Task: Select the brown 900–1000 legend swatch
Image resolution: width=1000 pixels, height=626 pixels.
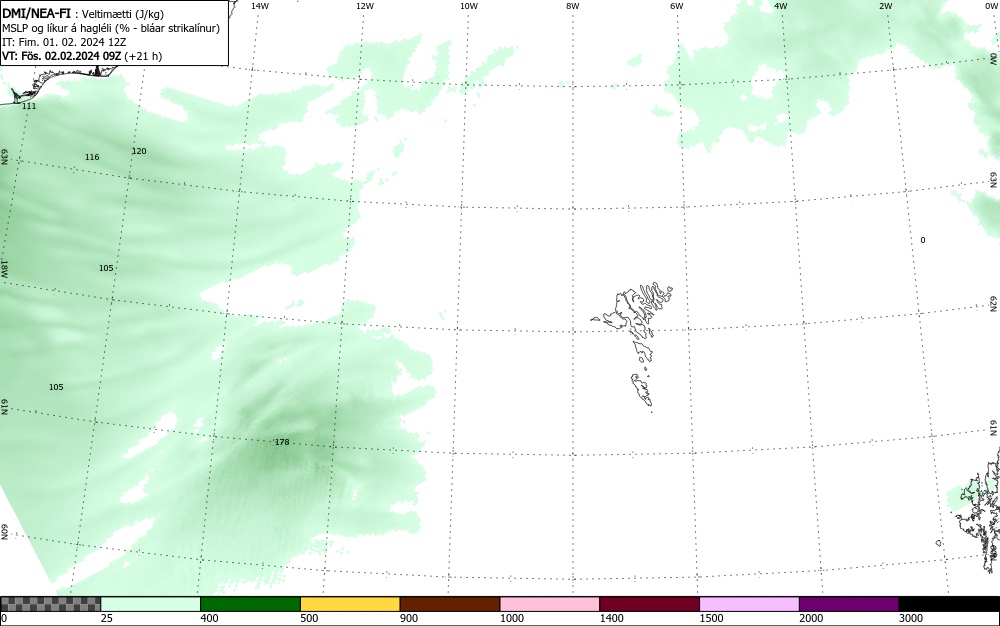Action: [x=450, y=604]
